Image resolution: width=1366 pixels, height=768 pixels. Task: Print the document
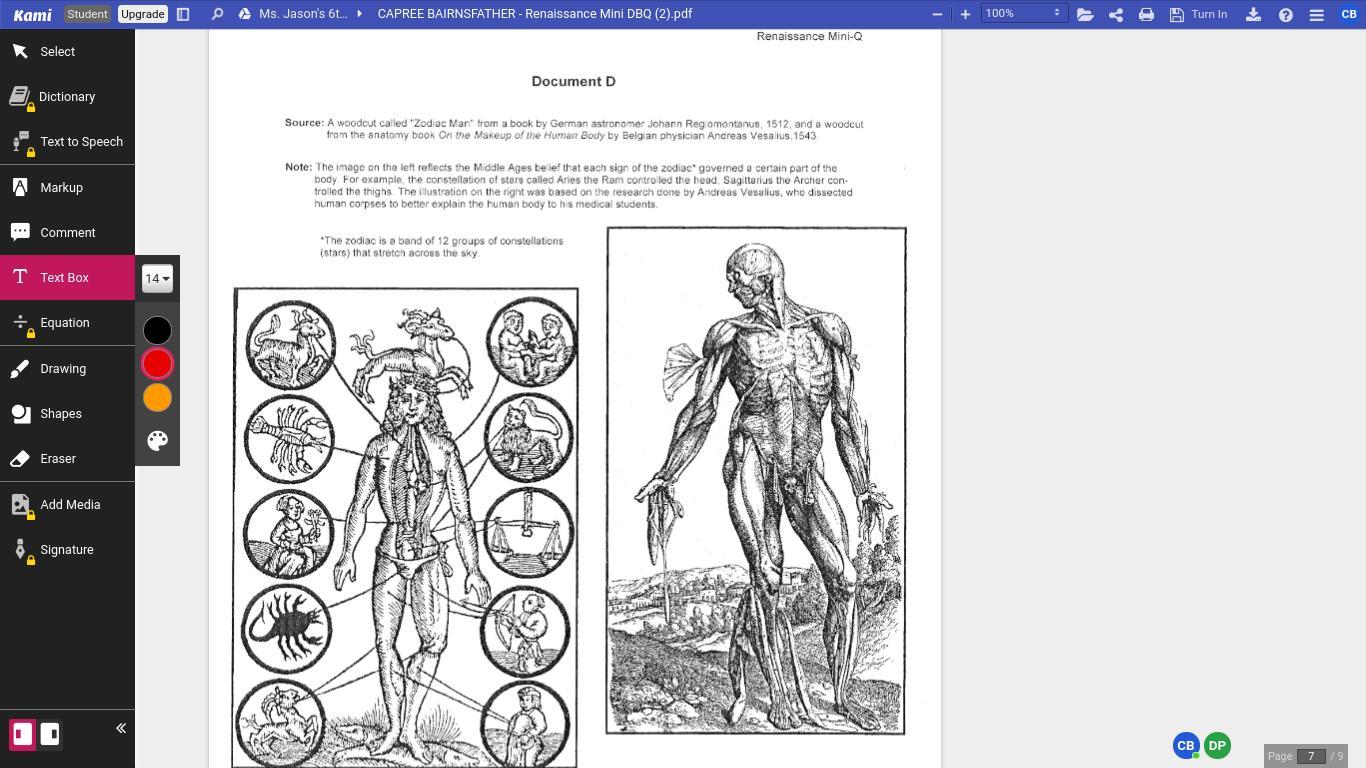coord(1146,14)
